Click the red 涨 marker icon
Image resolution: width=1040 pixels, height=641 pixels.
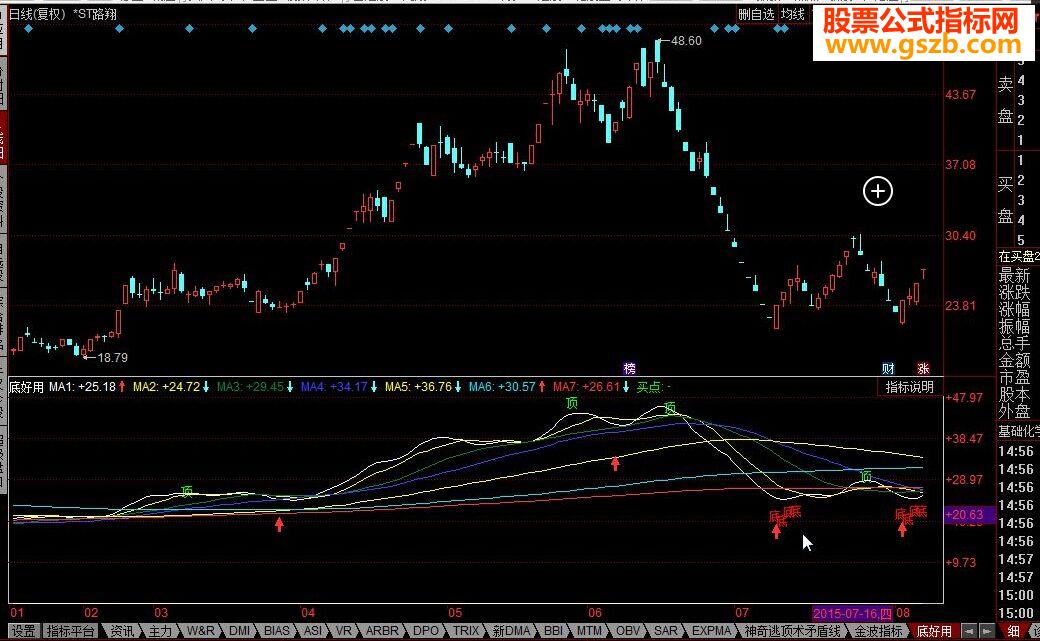tap(923, 368)
